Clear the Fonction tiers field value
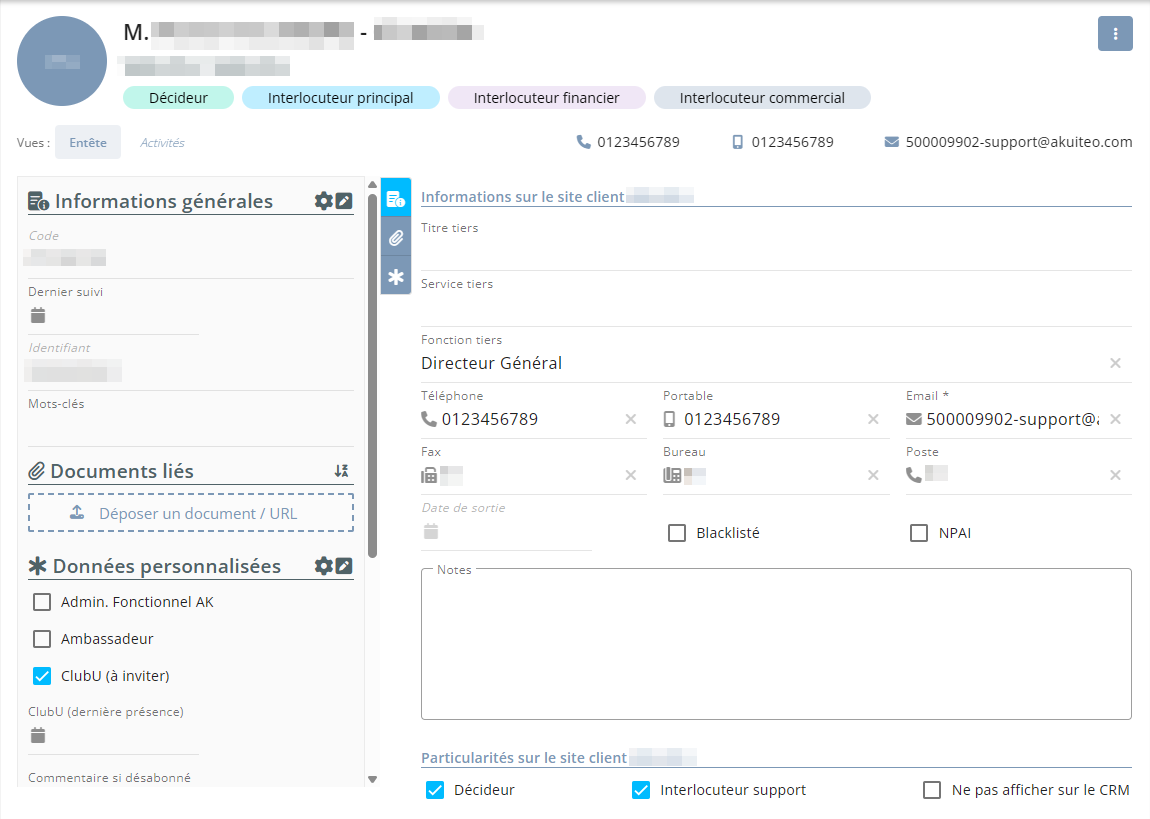This screenshot has height=819, width=1150. coord(1115,363)
